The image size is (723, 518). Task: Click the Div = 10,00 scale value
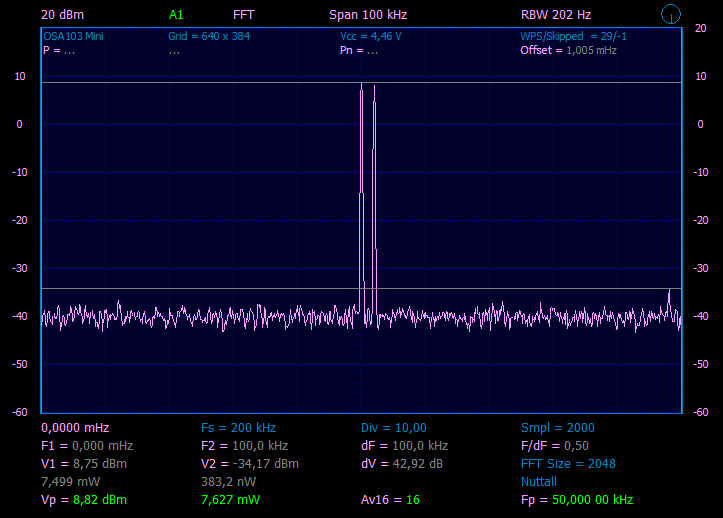click(393, 428)
